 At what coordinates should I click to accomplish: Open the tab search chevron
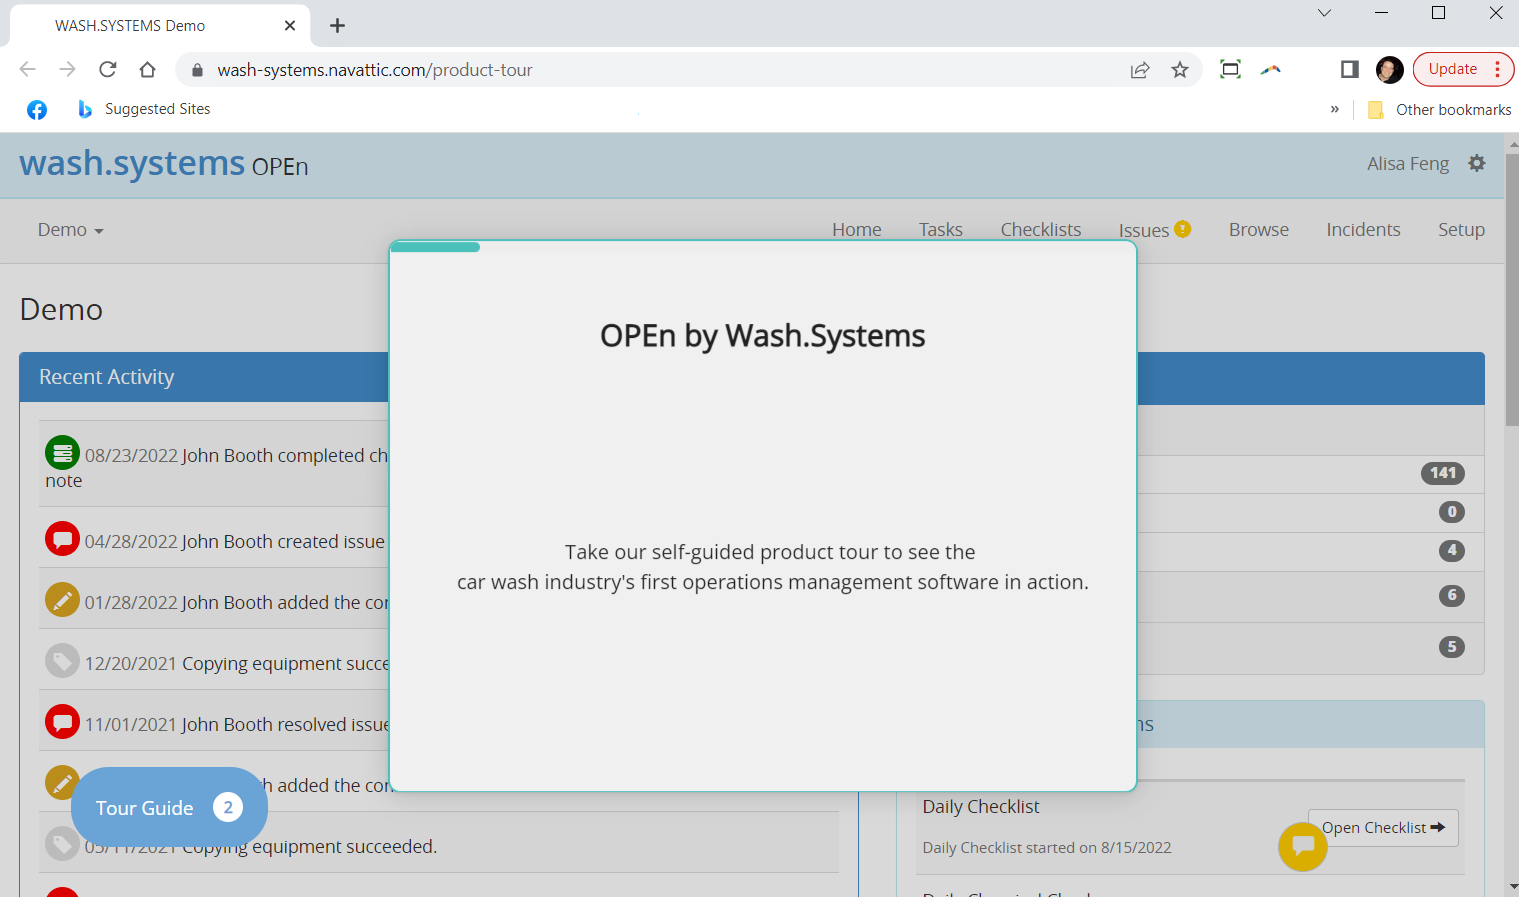pyautogui.click(x=1324, y=13)
